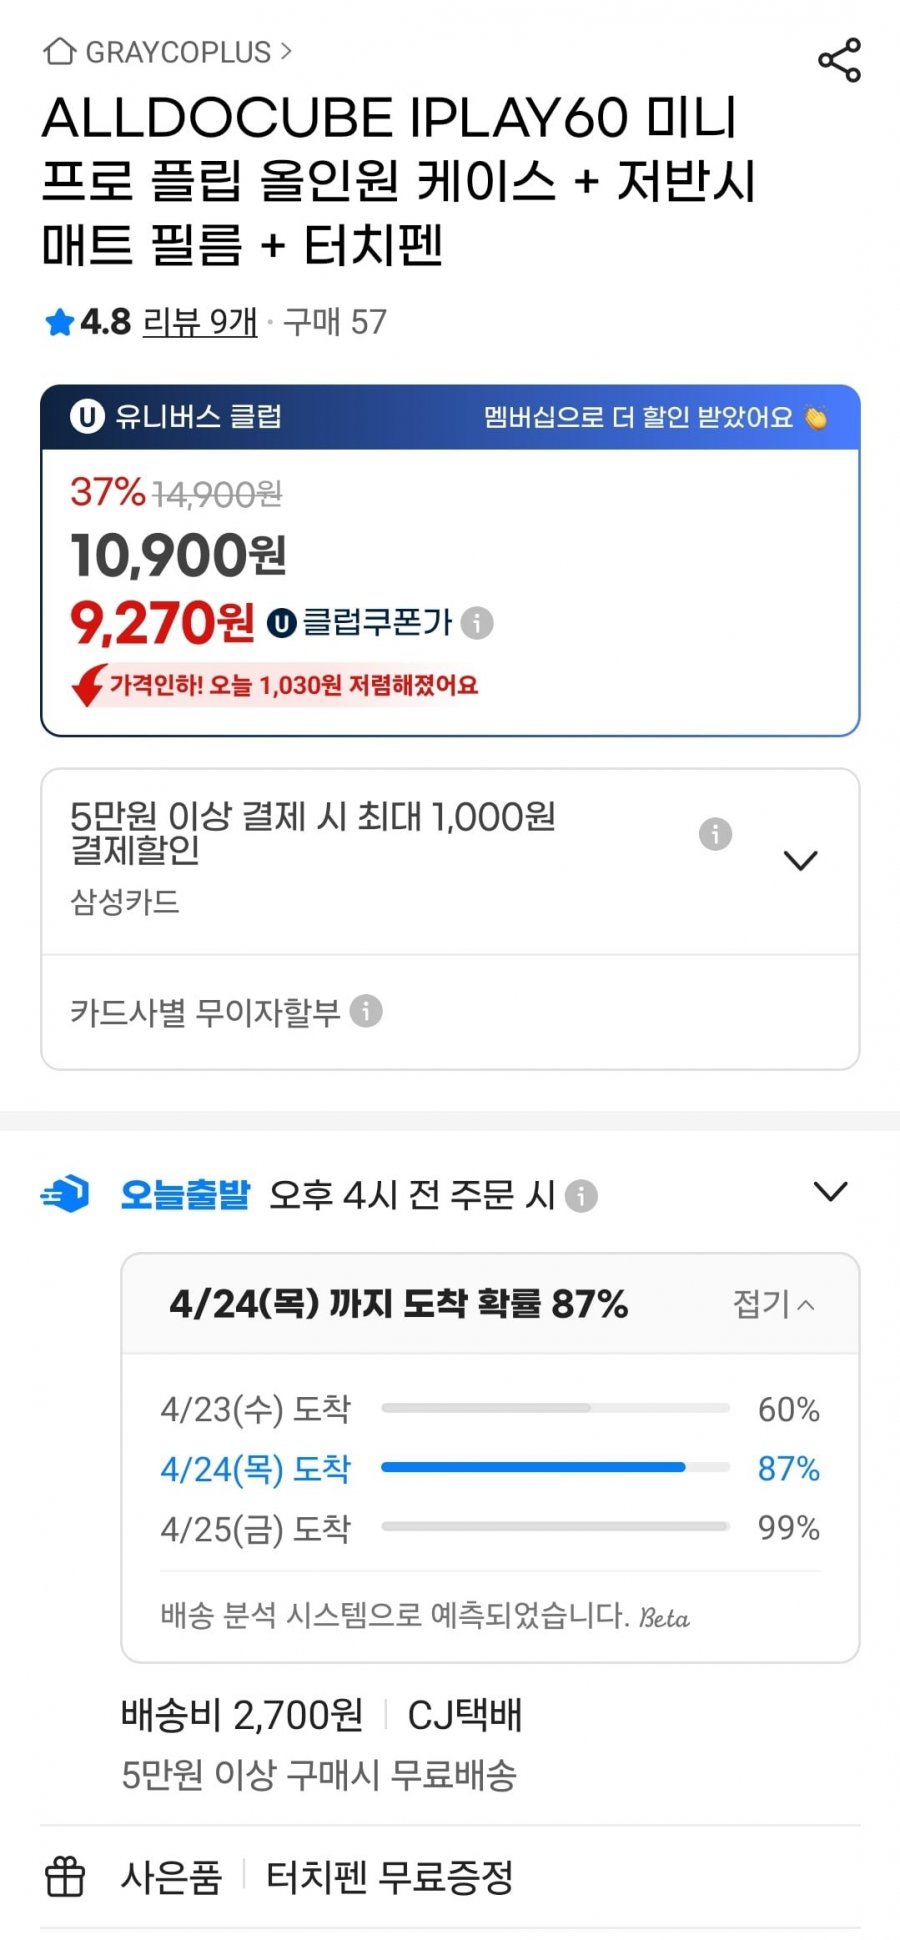This screenshot has width=900, height=1940.
Task: Expand the 삼성카드 결제할인 chevron
Action: click(x=800, y=860)
